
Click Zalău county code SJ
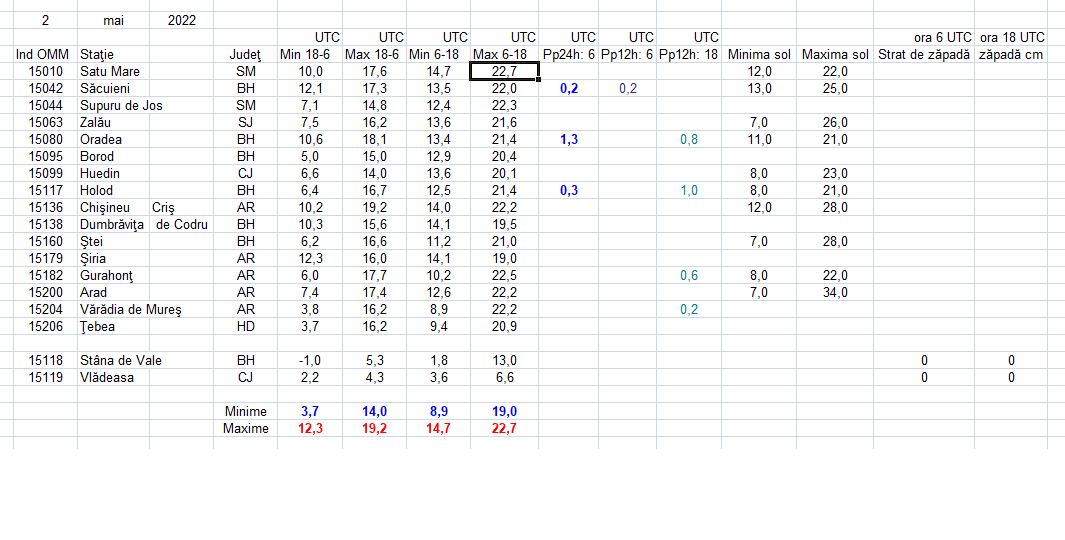245,122
